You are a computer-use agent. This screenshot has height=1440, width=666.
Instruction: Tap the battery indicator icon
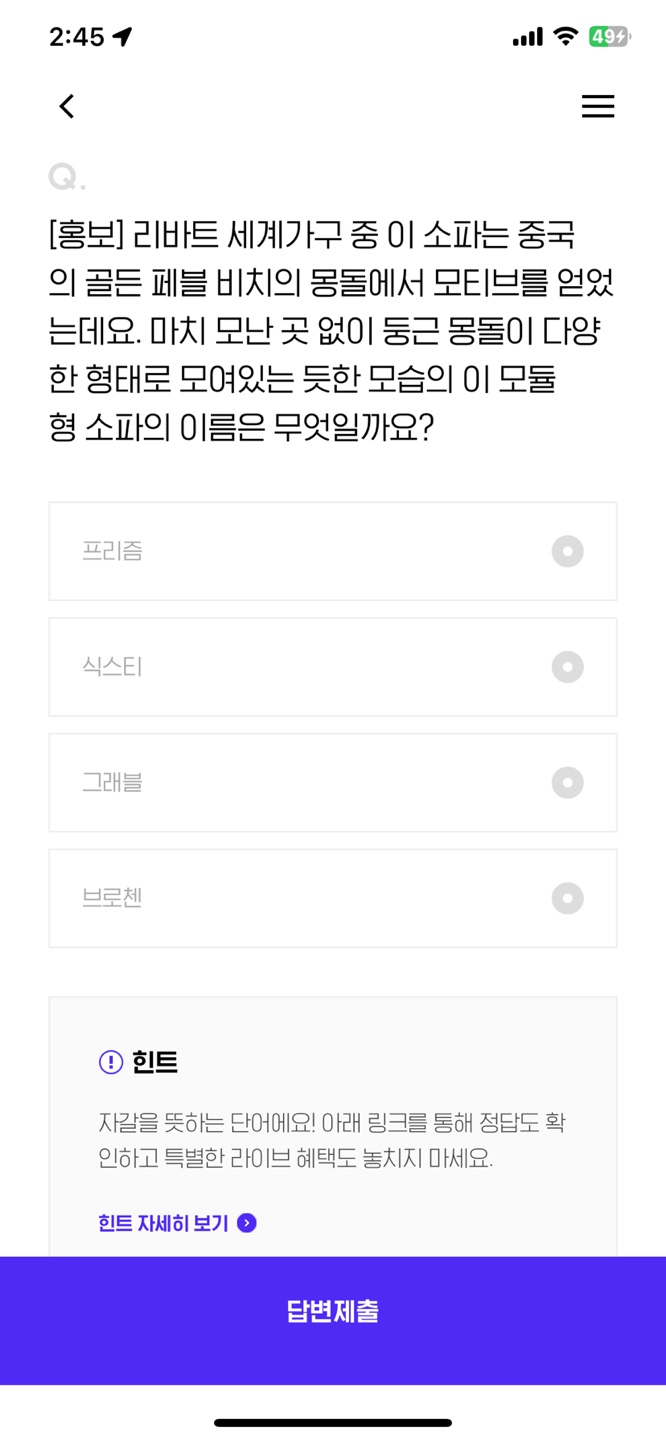click(608, 37)
